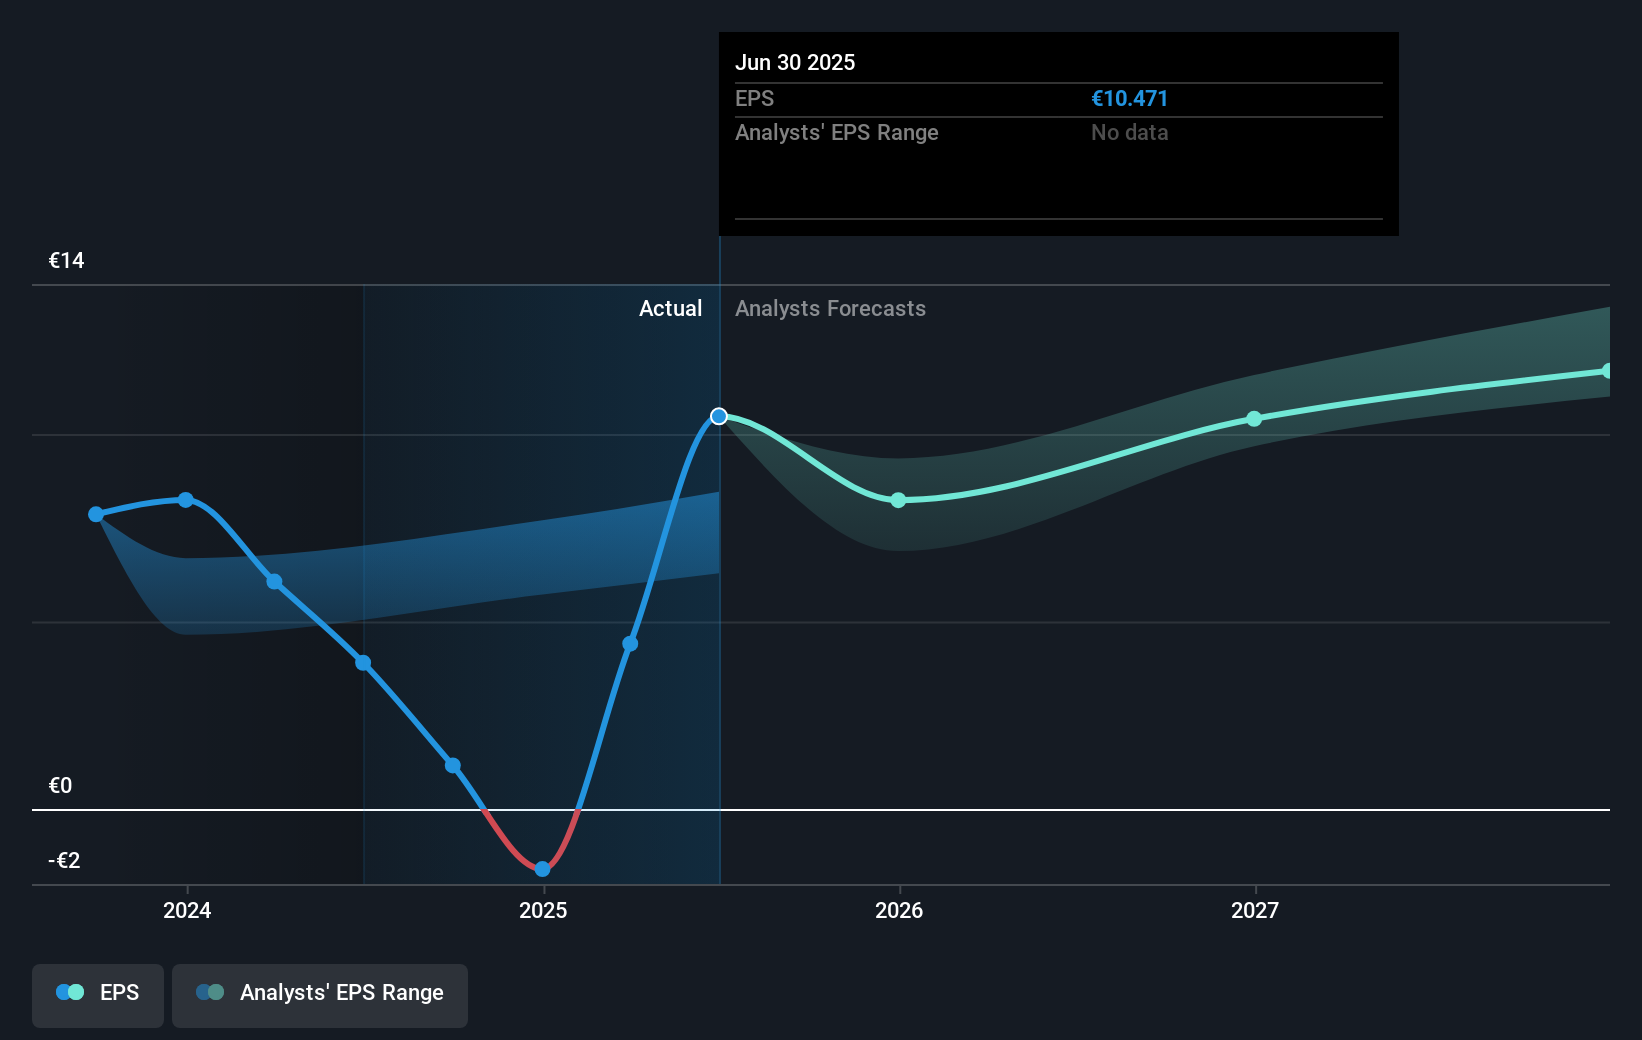
Task: Click the rightmost green forecast endpoint marker
Action: [x=1608, y=371]
